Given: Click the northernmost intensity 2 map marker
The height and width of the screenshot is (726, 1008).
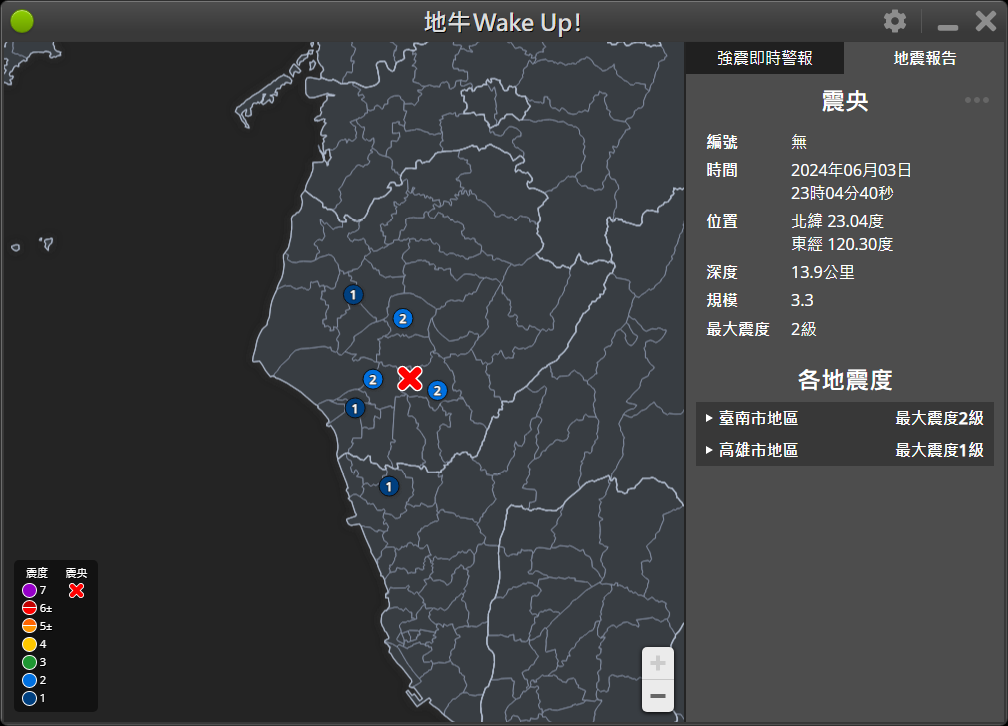Looking at the screenshot, I should pyautogui.click(x=402, y=318).
